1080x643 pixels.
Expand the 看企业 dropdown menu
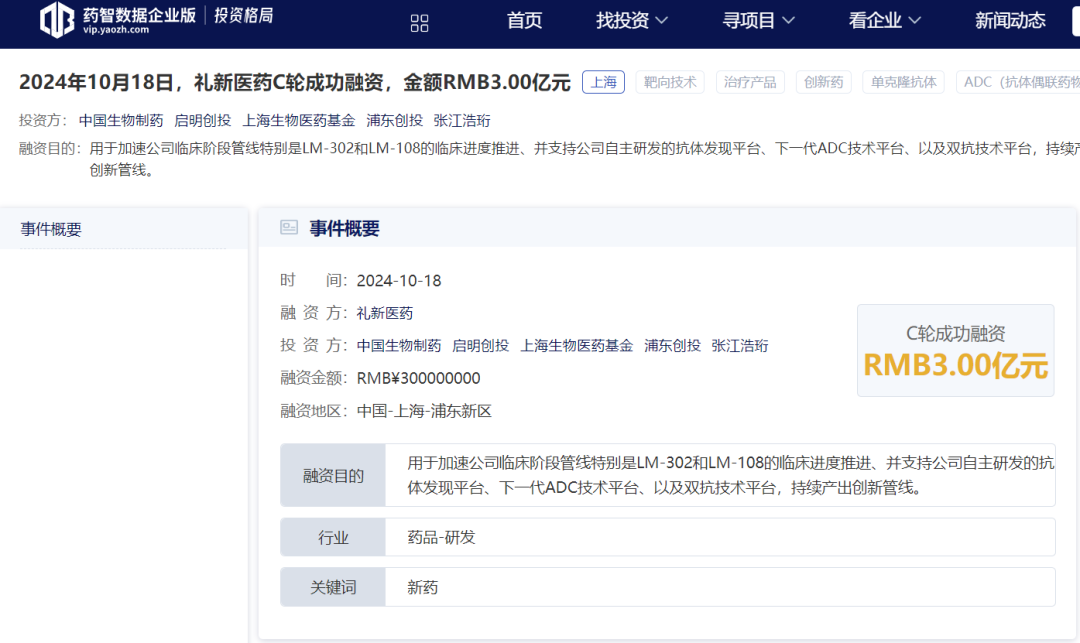[885, 21]
